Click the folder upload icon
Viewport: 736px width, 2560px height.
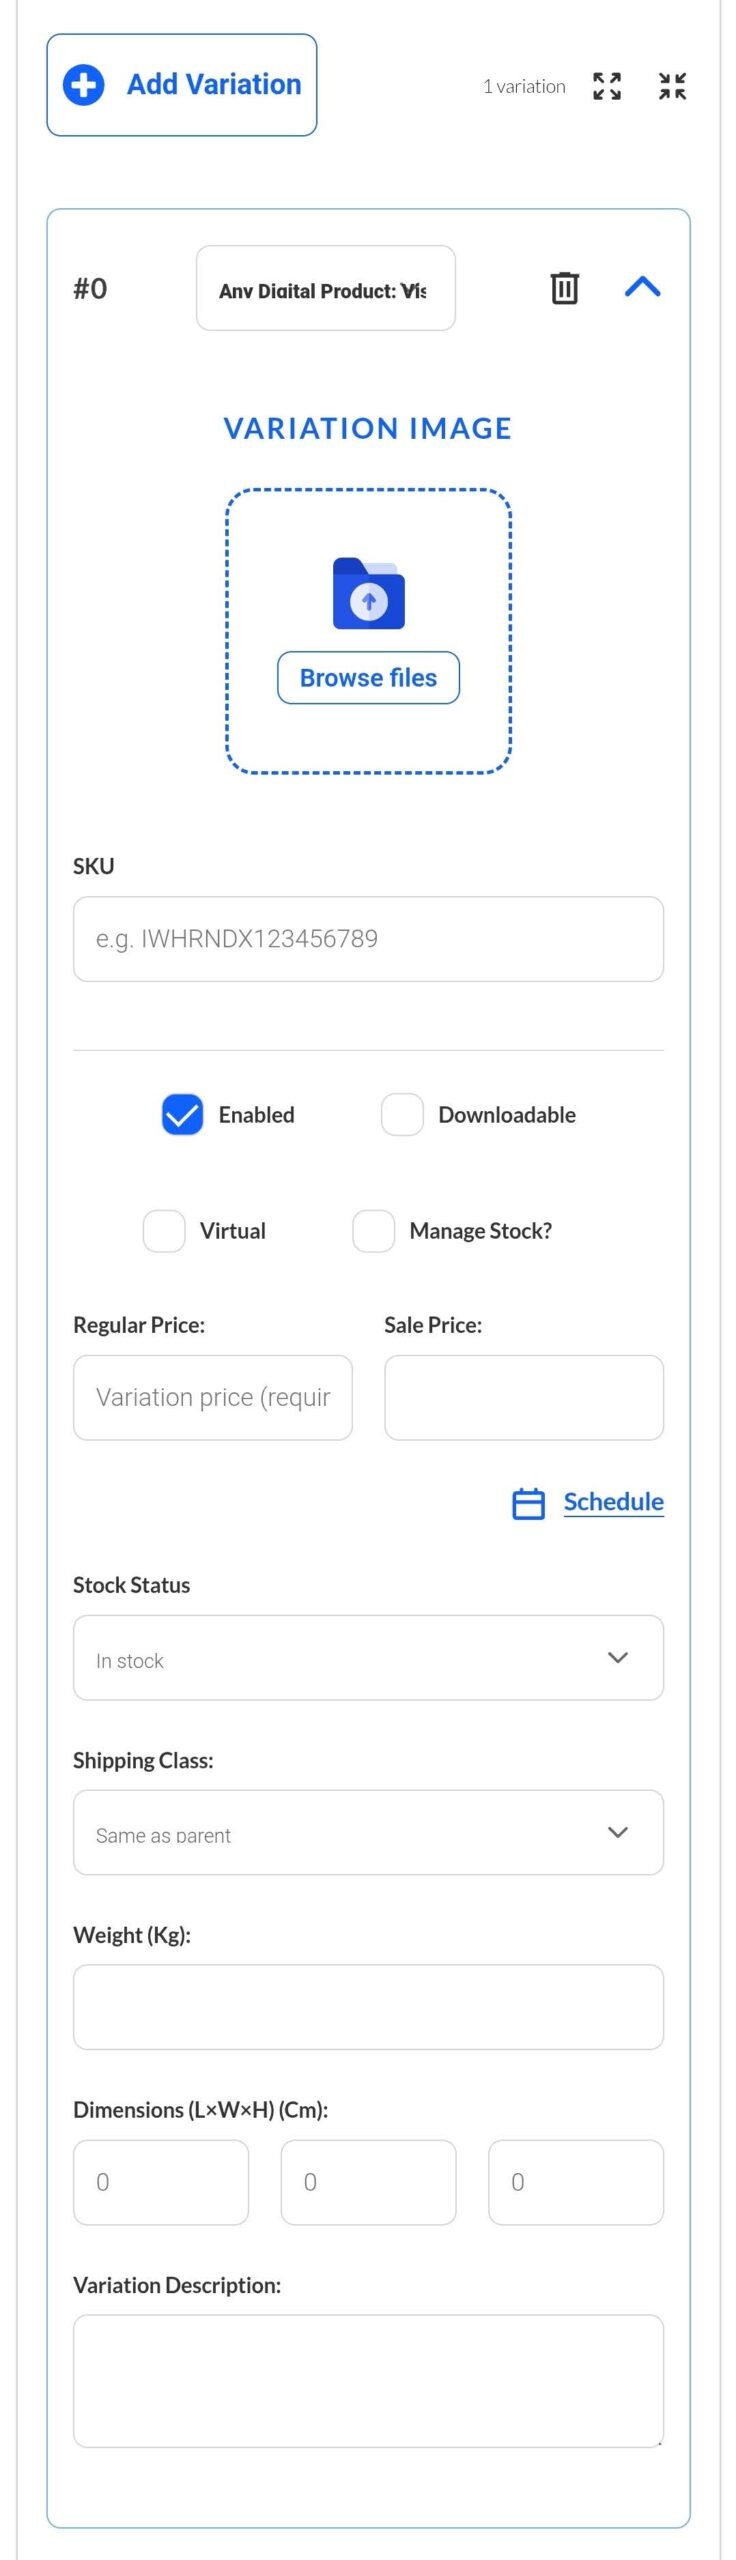pos(368,594)
